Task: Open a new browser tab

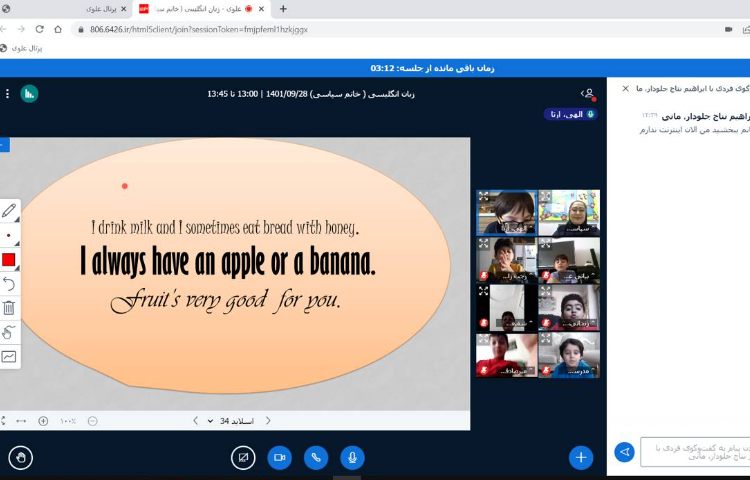Action: tap(283, 8)
